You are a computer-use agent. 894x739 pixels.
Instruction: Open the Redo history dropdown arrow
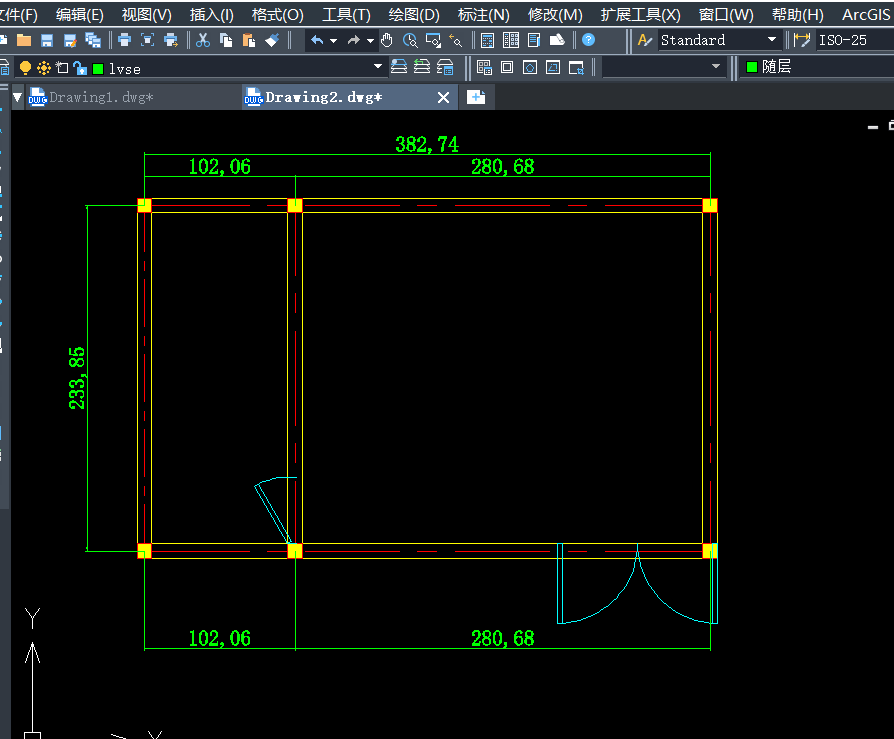click(371, 40)
